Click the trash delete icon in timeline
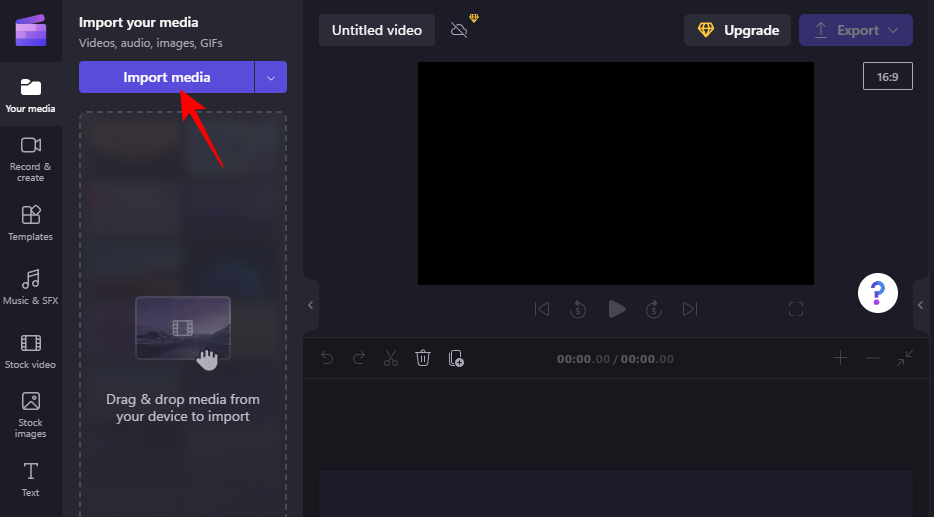Viewport: 934px width, 517px height. [423, 358]
